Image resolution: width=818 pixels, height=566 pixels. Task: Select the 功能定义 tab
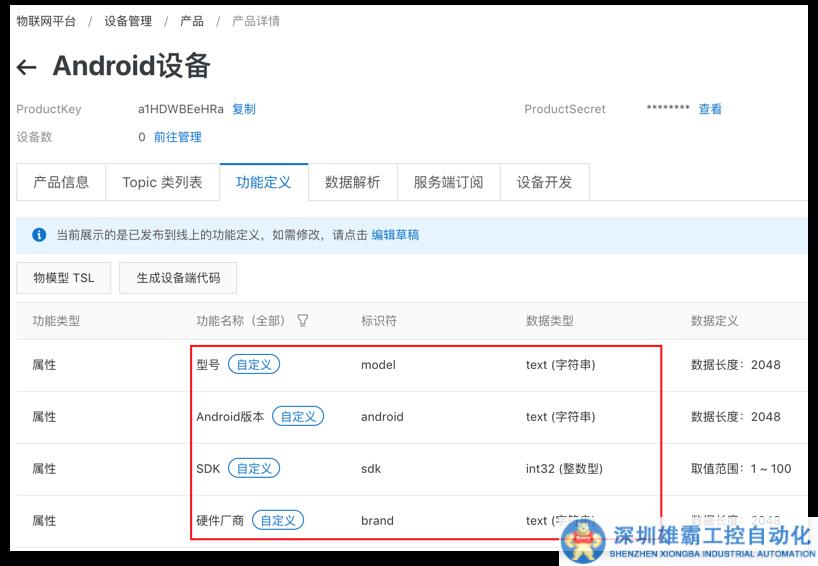coord(263,182)
